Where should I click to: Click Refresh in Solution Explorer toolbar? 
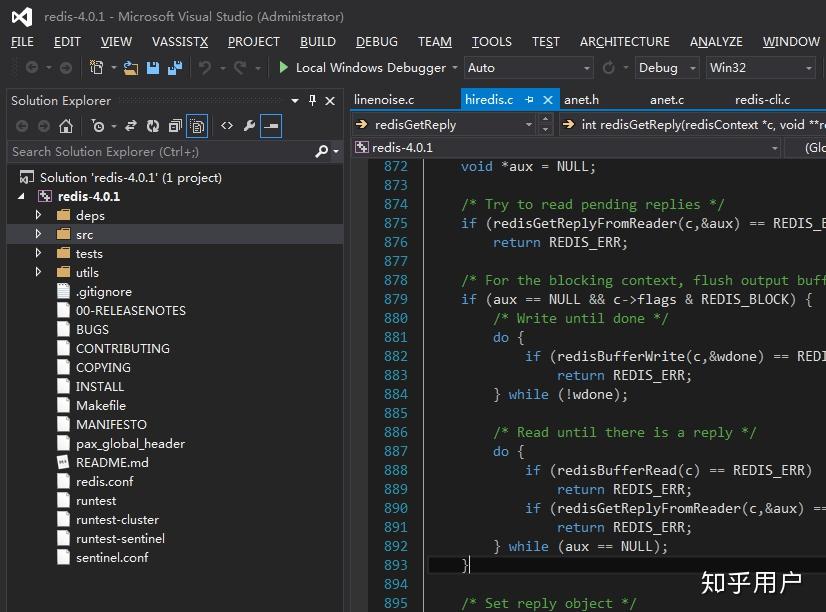[153, 126]
